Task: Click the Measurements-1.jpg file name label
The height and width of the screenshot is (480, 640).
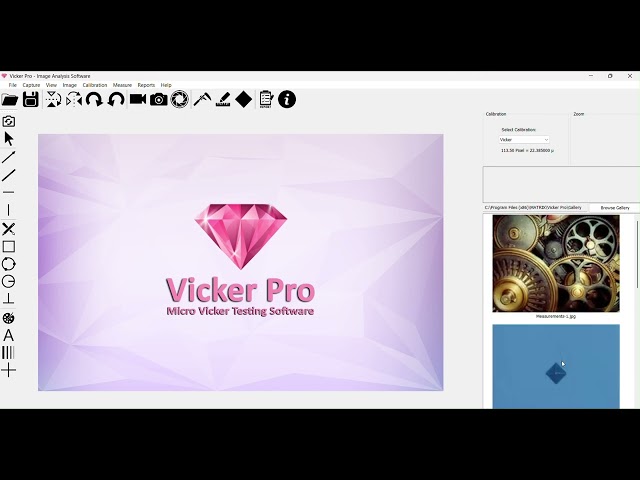Action: tap(556, 316)
